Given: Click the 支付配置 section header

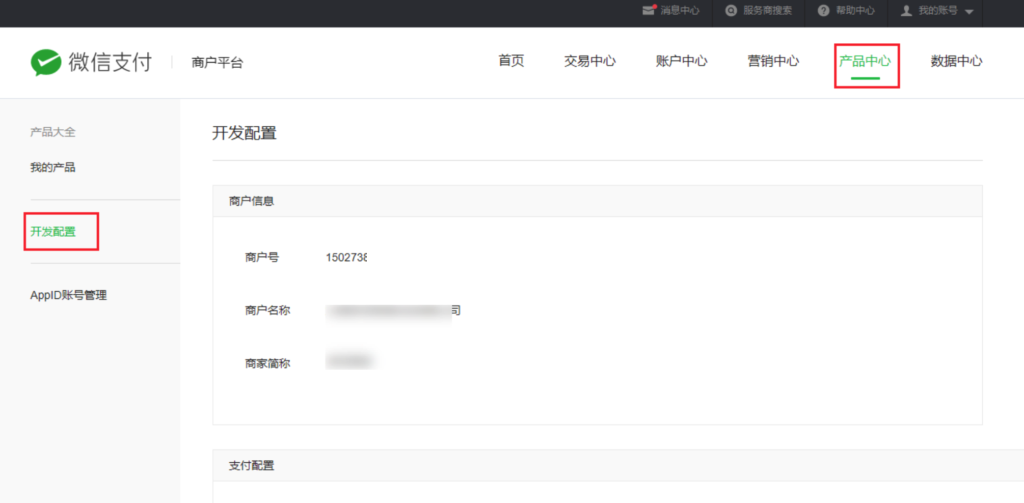Looking at the screenshot, I should [251, 466].
